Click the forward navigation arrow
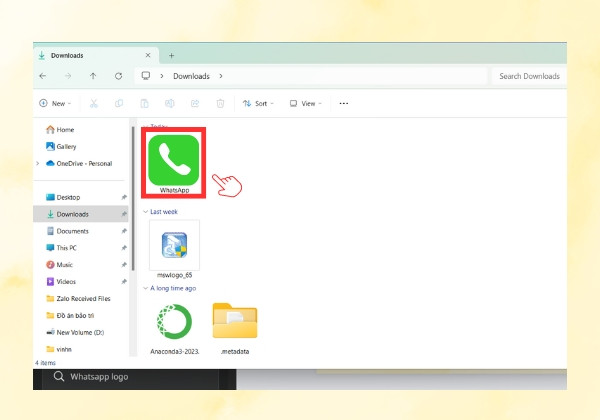The width and height of the screenshot is (600, 420). click(x=68, y=76)
